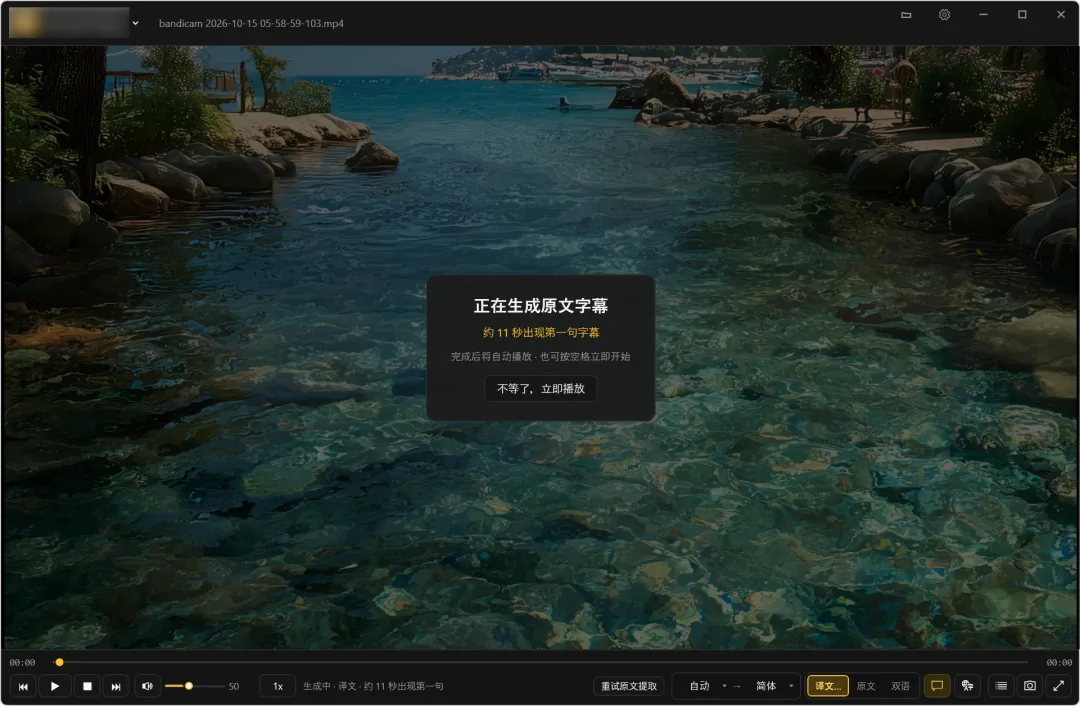Image resolution: width=1080 pixels, height=706 pixels.
Task: Skip to the next video
Action: (x=116, y=686)
